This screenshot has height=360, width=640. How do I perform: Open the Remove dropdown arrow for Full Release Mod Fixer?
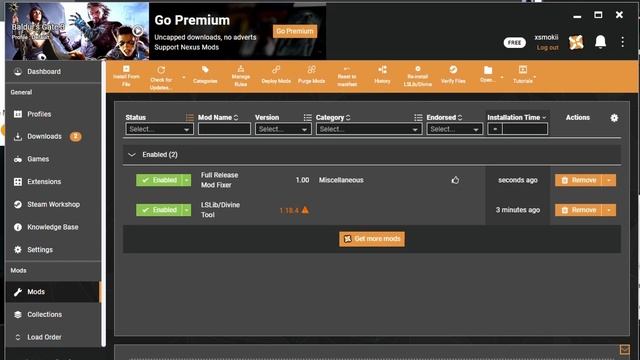609,180
